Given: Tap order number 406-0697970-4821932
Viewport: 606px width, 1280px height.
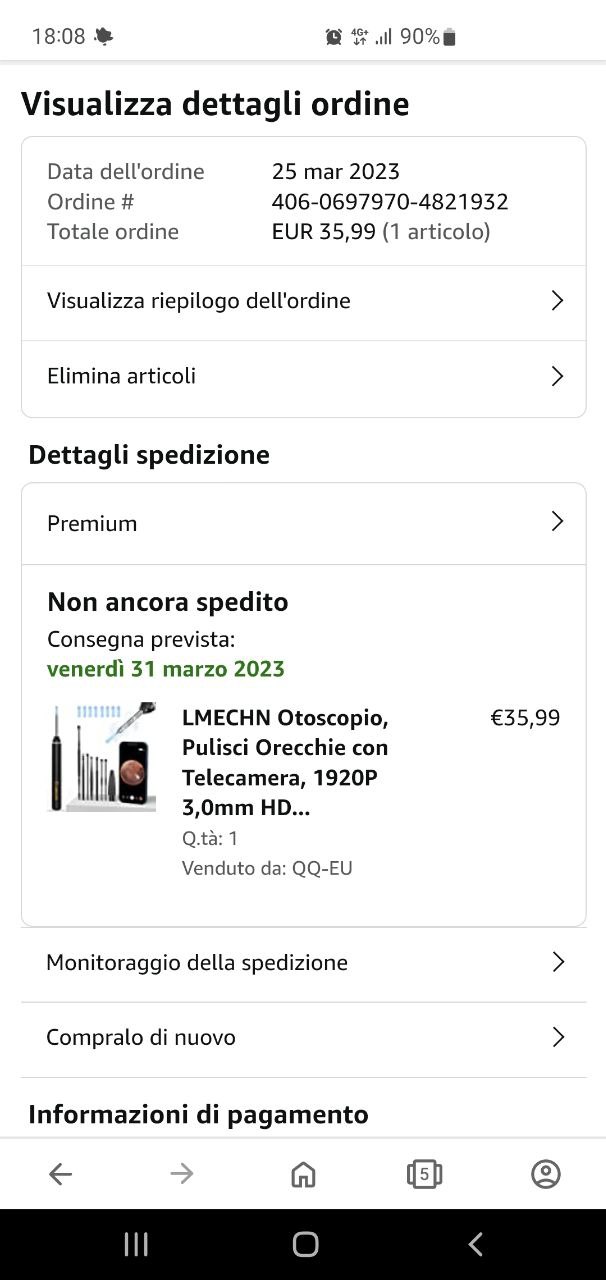Looking at the screenshot, I should [390, 202].
